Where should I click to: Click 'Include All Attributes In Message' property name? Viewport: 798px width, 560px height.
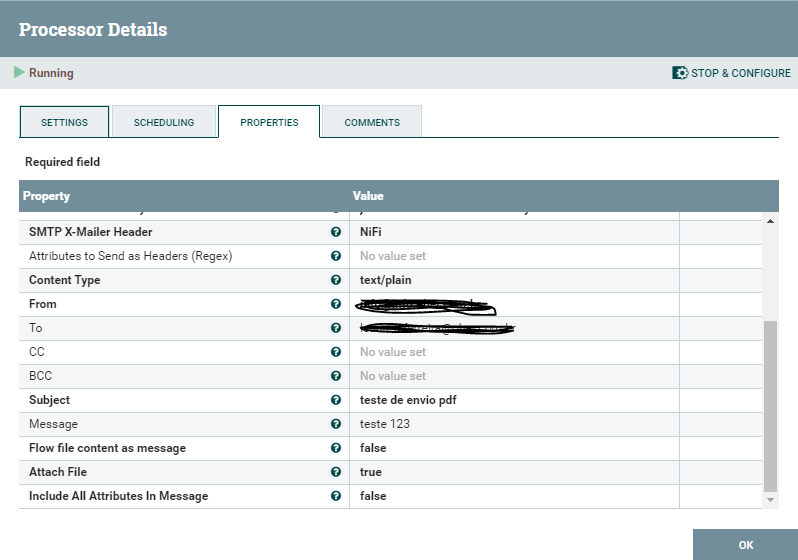pyautogui.click(x=119, y=496)
